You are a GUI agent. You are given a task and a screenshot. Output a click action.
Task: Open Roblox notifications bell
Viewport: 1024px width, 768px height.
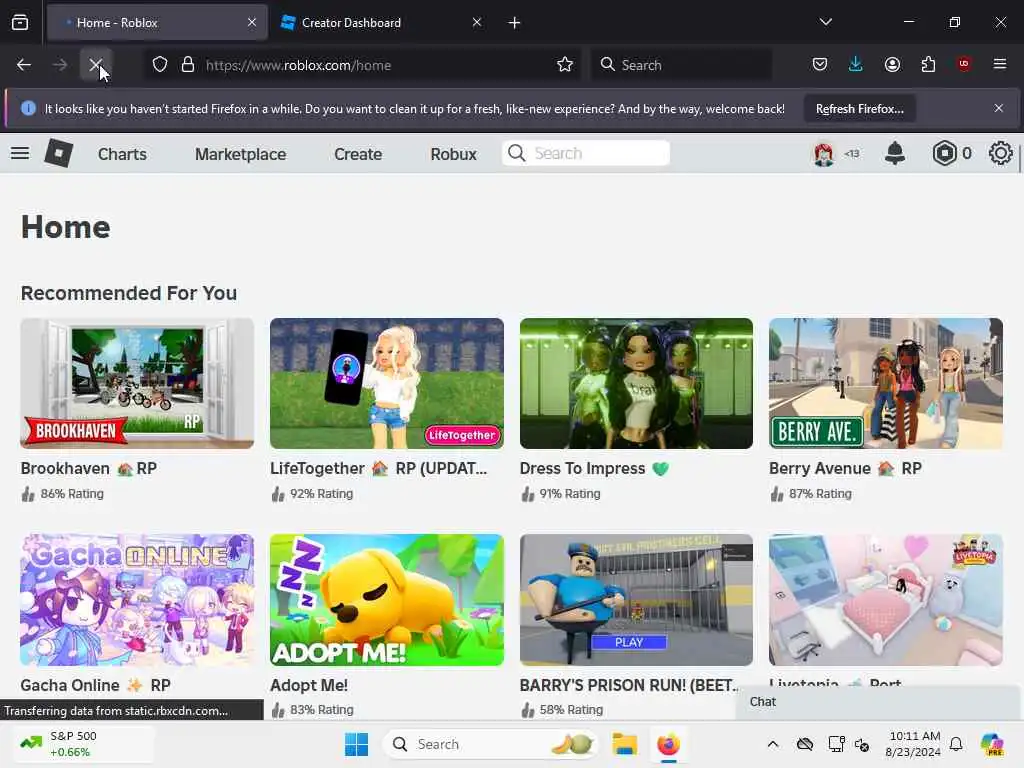tap(895, 153)
